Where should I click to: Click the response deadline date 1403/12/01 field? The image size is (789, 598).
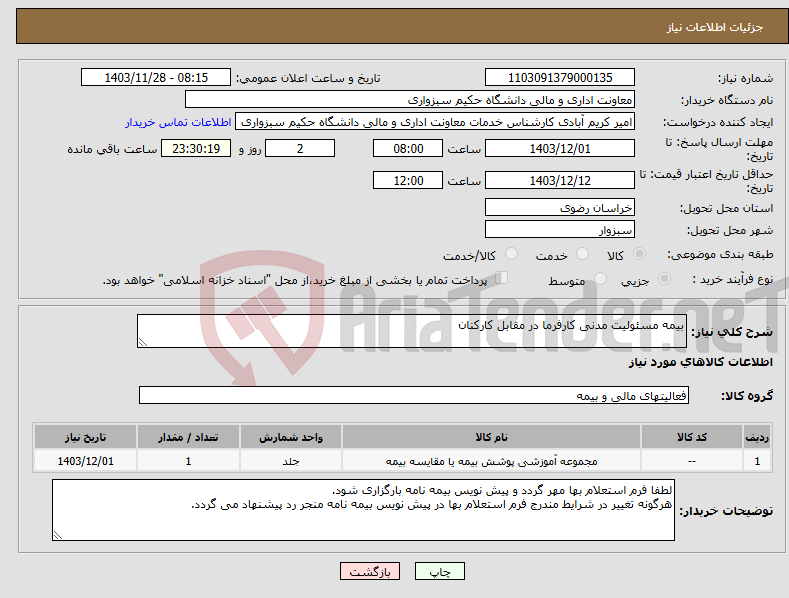(560, 148)
